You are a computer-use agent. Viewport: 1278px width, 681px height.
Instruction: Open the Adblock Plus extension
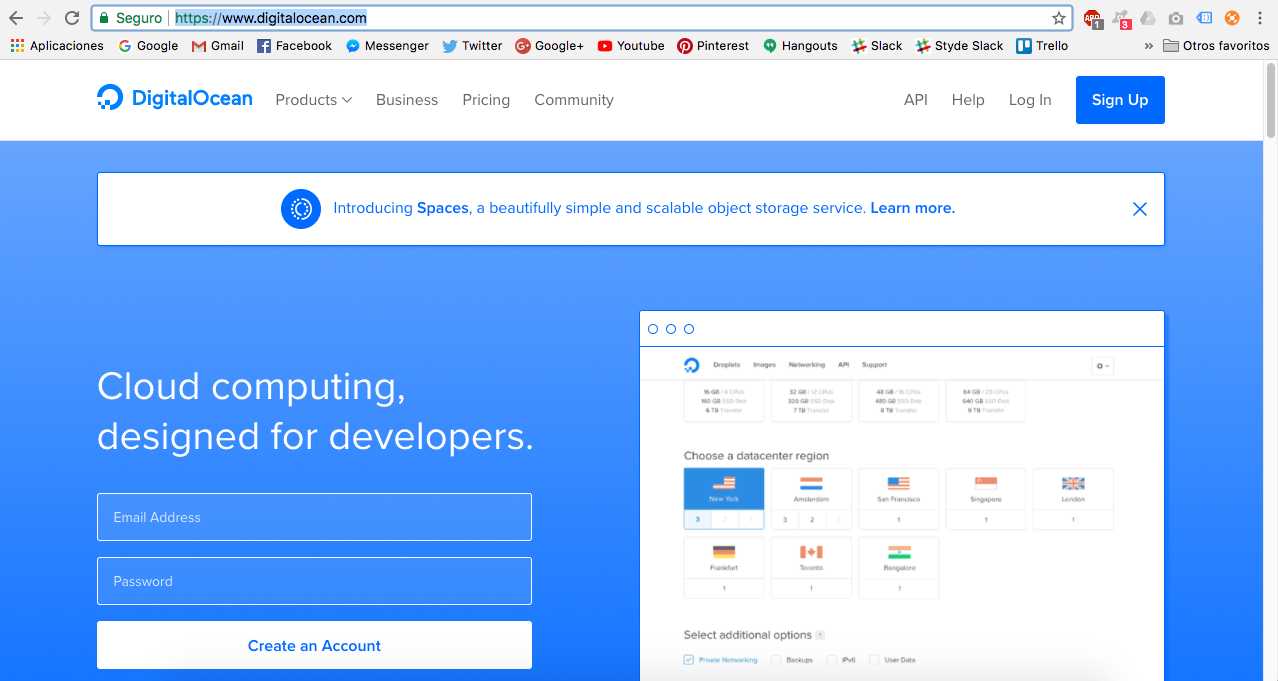point(1093,18)
